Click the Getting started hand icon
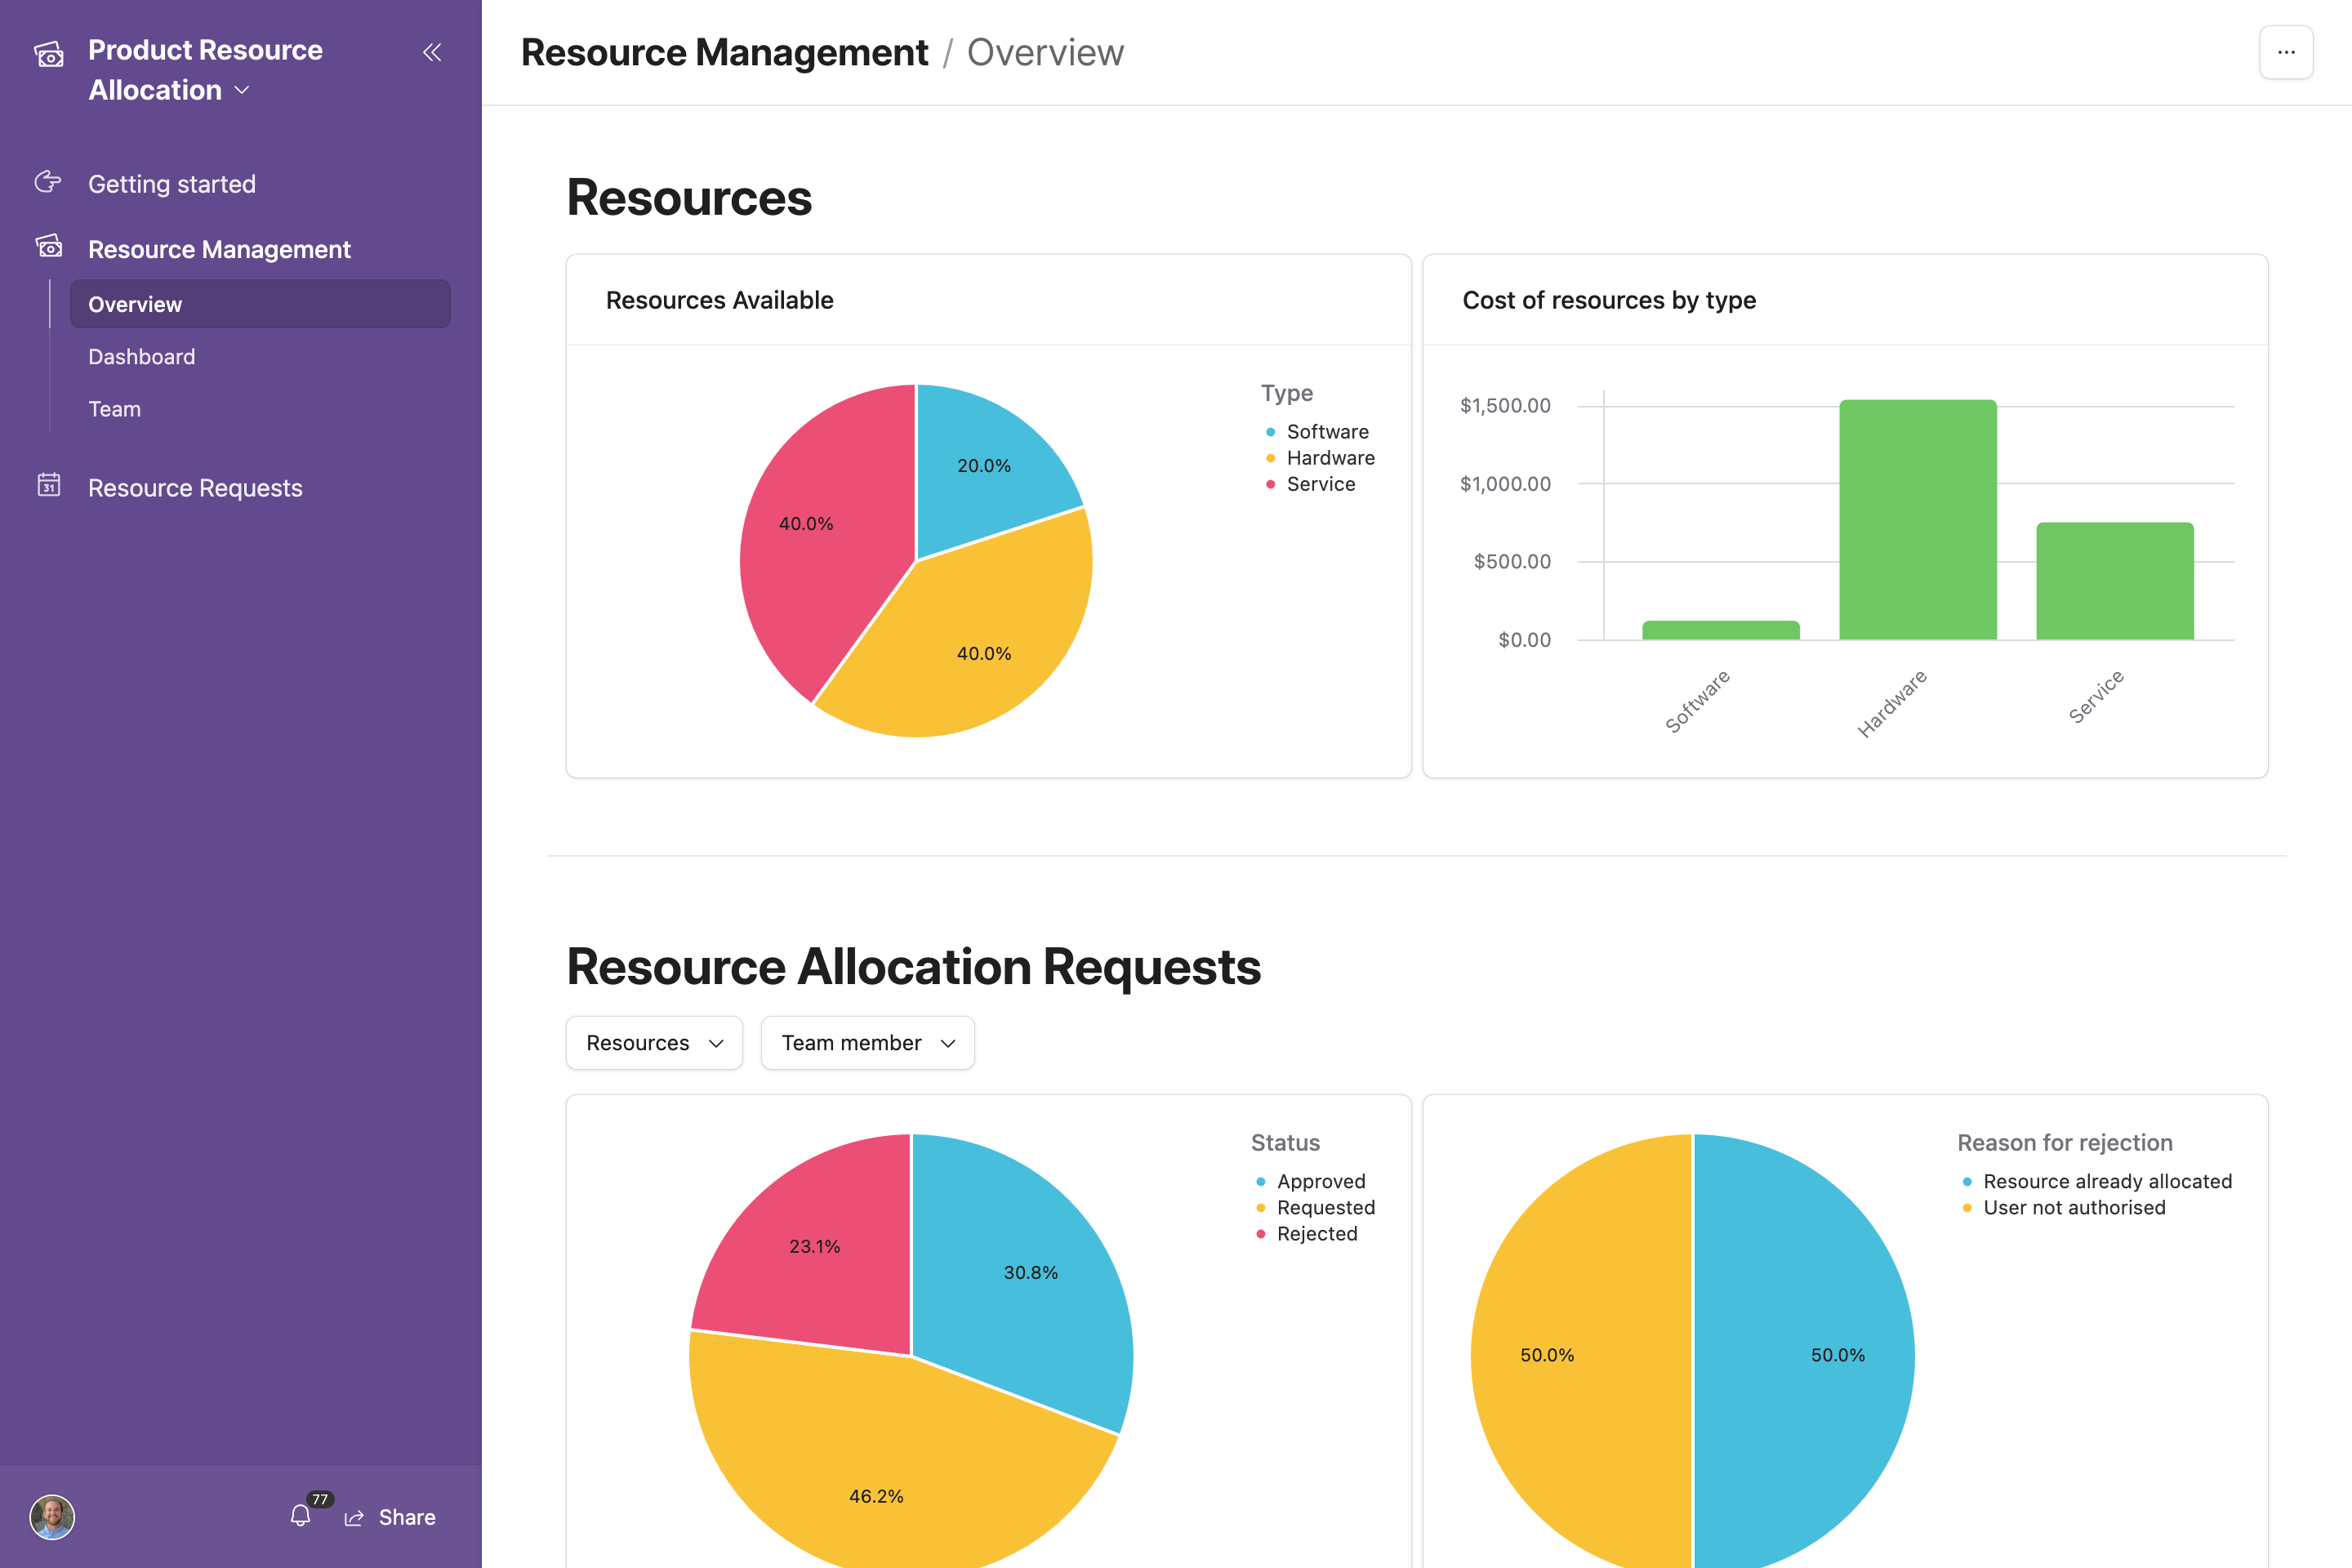The width and height of the screenshot is (2352, 1568). 47,182
